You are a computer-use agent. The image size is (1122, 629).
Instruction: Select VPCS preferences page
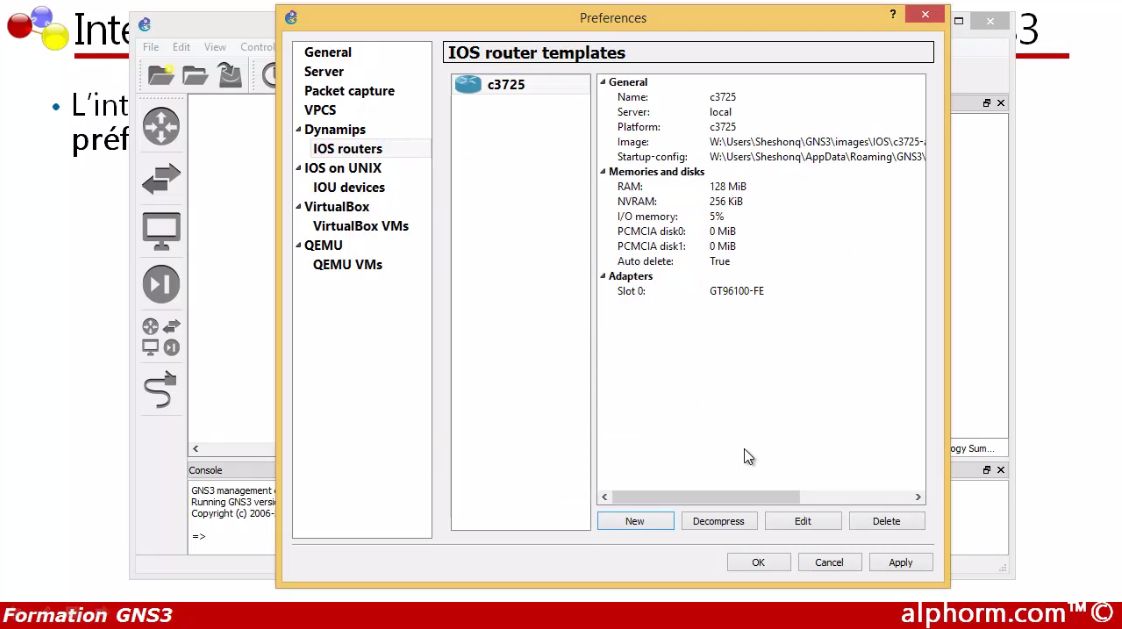(320, 110)
